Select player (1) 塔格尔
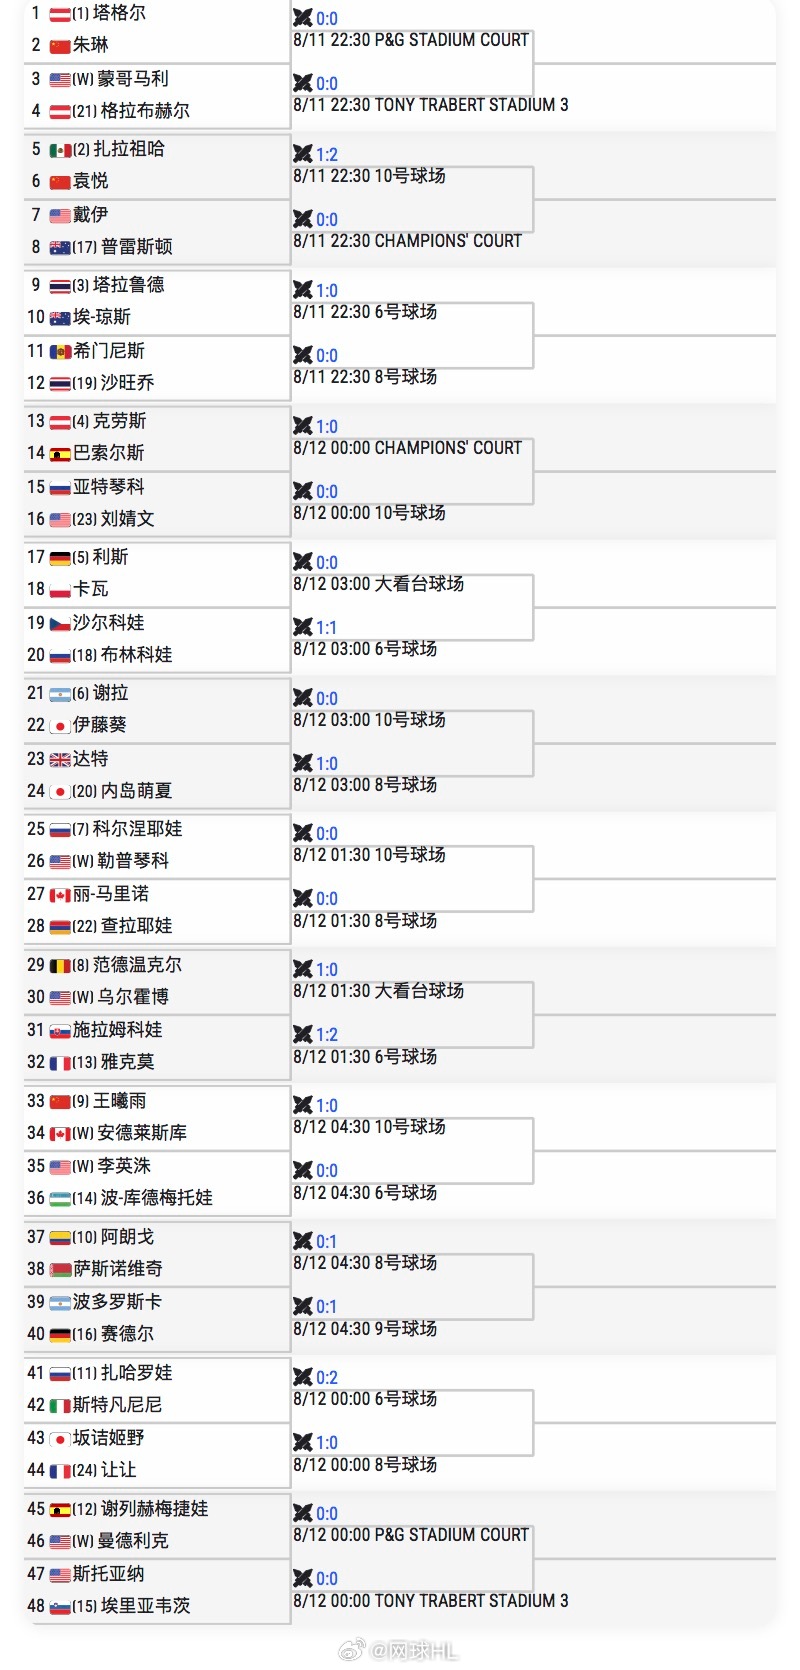 [108, 13]
